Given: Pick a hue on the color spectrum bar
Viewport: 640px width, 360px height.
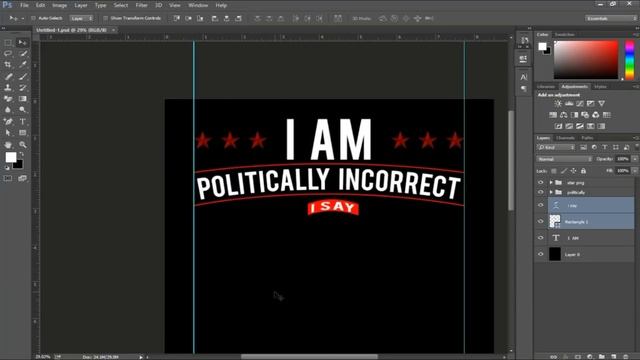Looking at the screenshot, I should coord(629,60).
